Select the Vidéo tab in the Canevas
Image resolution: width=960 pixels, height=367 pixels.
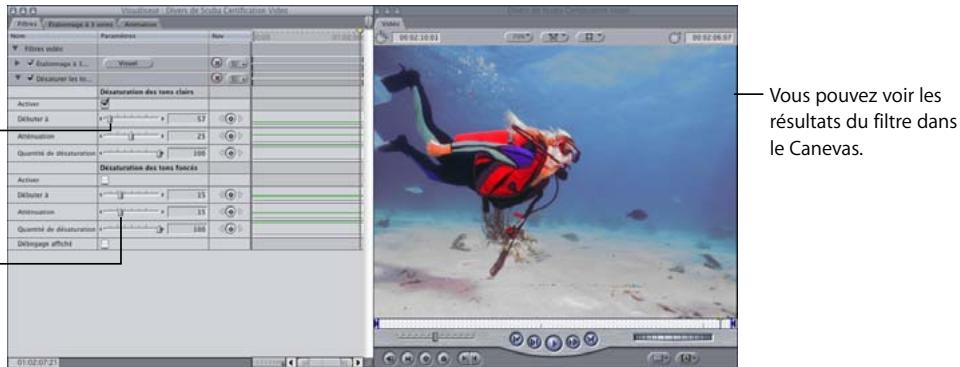click(x=392, y=23)
